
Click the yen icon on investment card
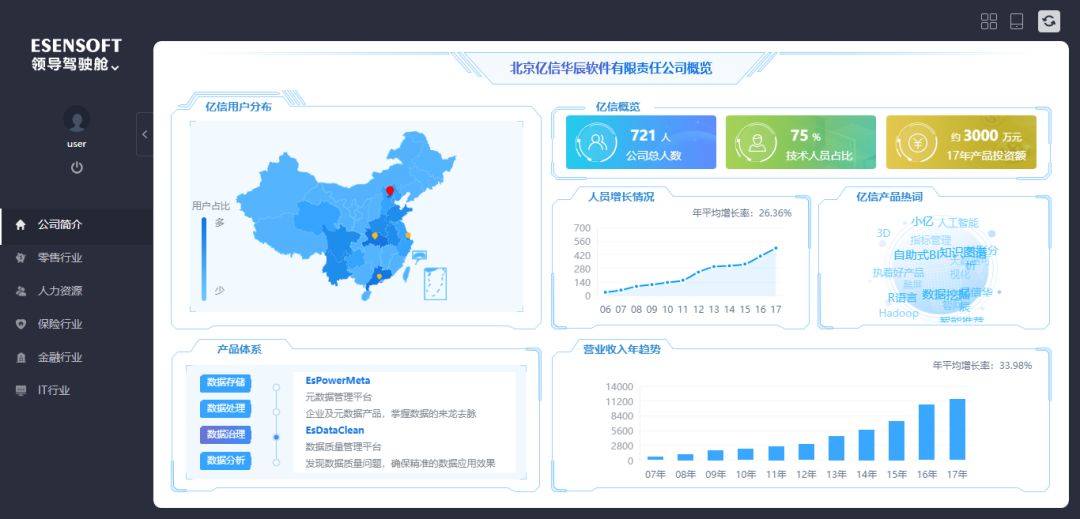[x=917, y=143]
